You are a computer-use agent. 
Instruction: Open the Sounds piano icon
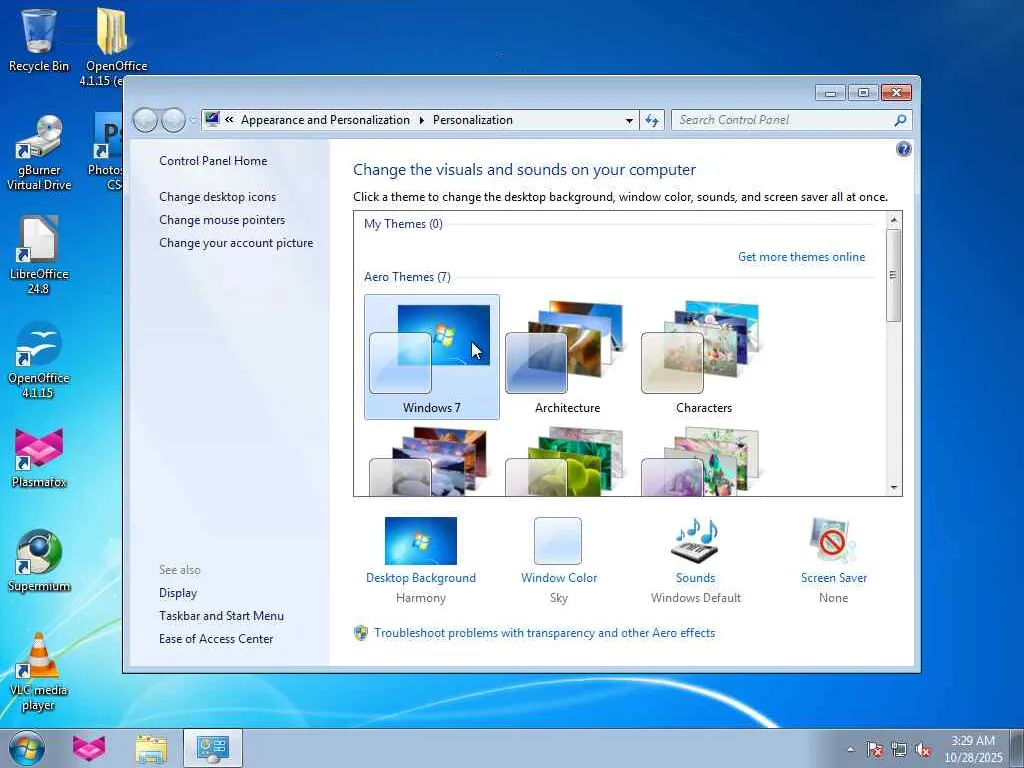[695, 541]
